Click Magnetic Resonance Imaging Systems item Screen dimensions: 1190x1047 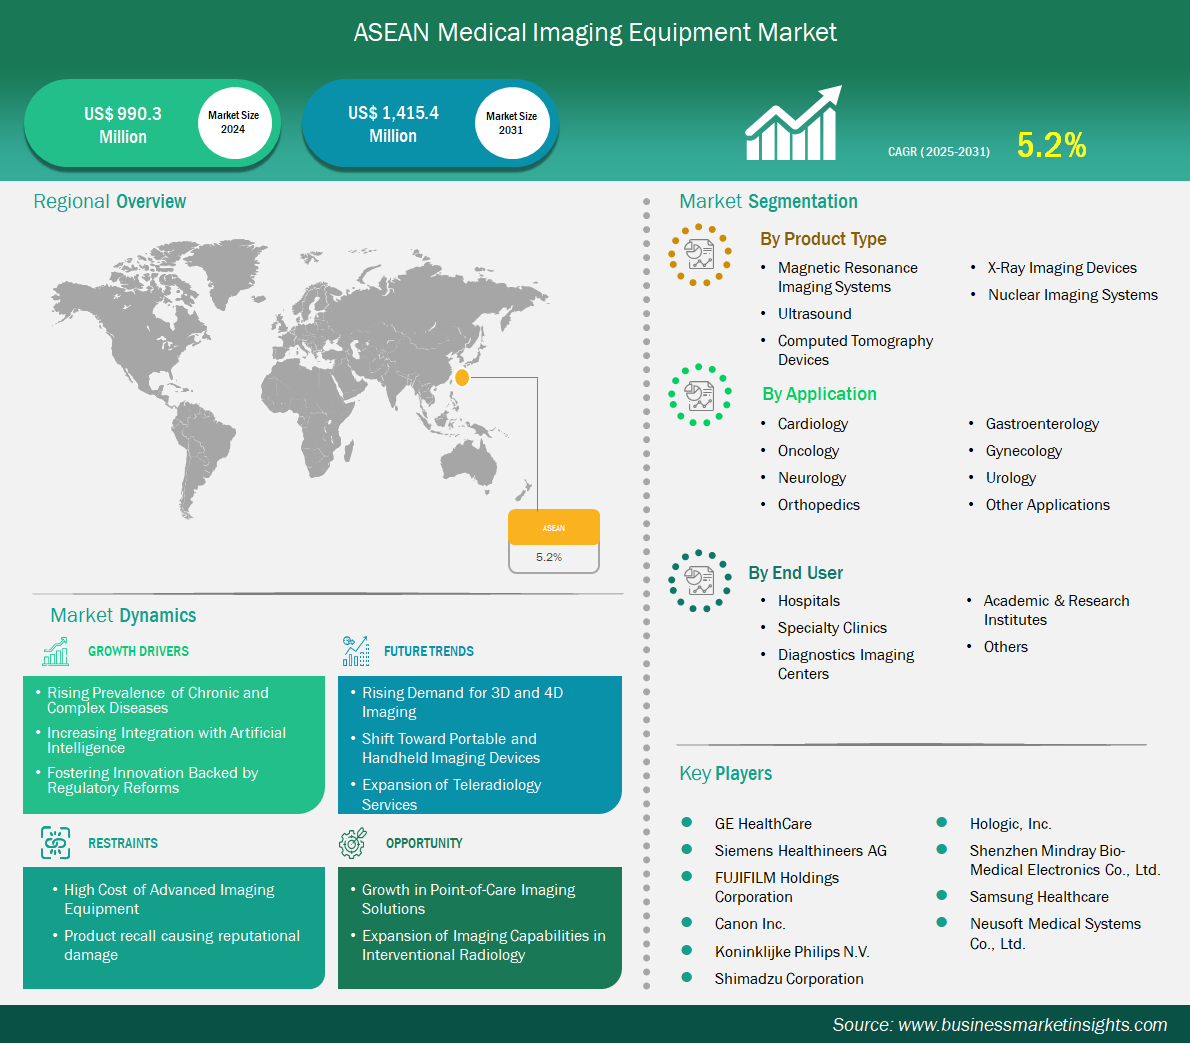(x=847, y=278)
